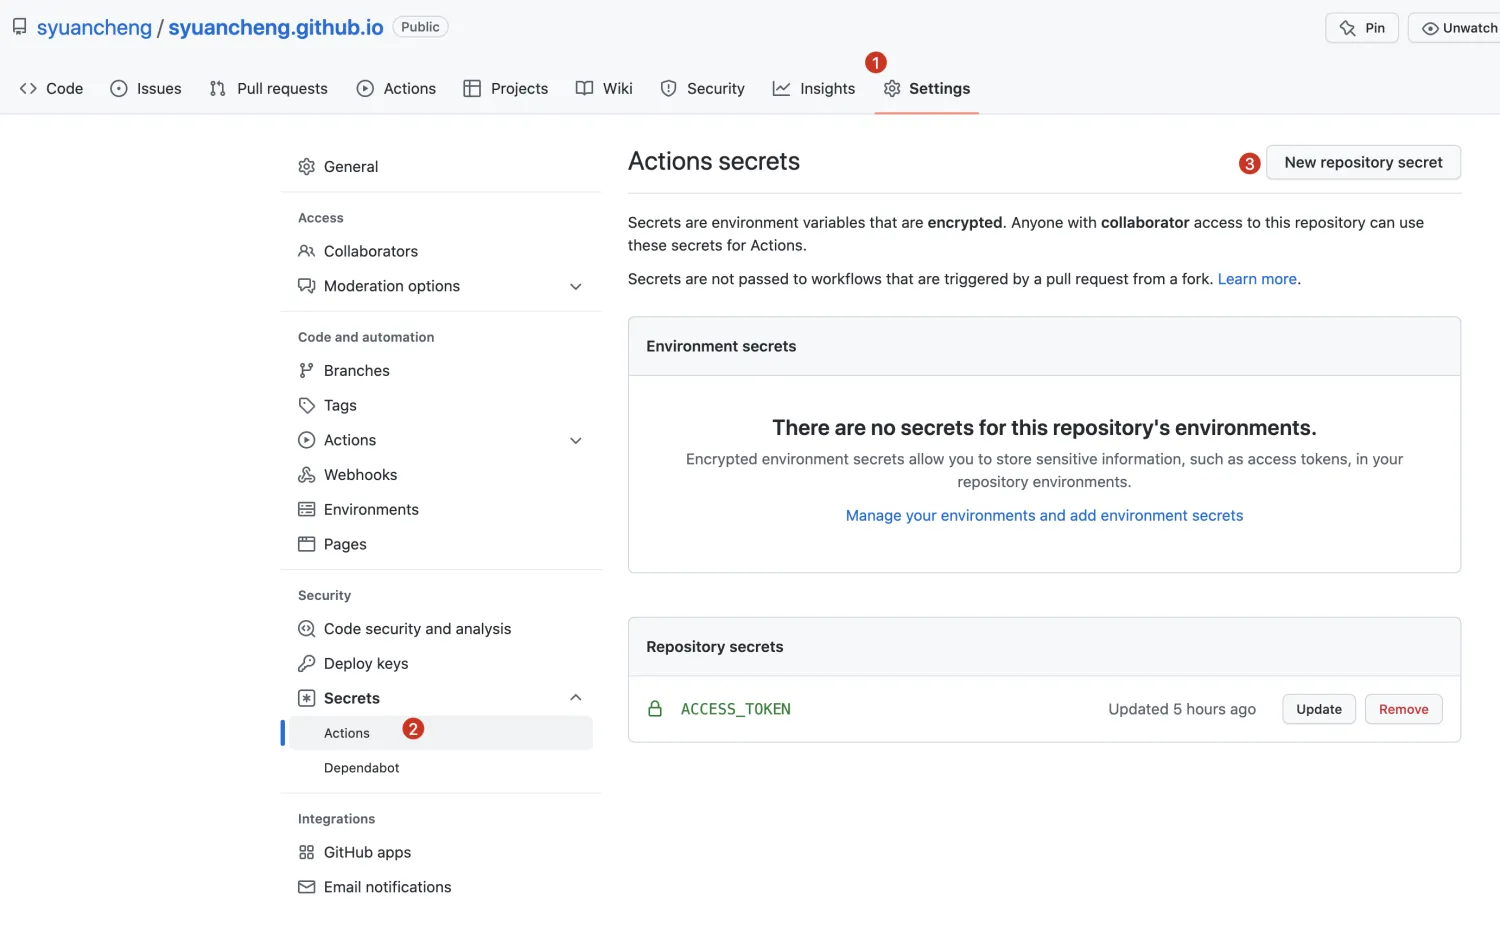This screenshot has width=1500, height=933.
Task: Select Dependabot under Secrets
Action: coord(361,768)
